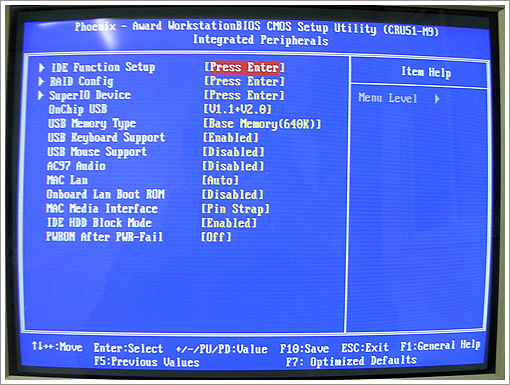Select the USB Mouse Support label
Image resolution: width=510 pixels, height=385 pixels.
(97, 152)
